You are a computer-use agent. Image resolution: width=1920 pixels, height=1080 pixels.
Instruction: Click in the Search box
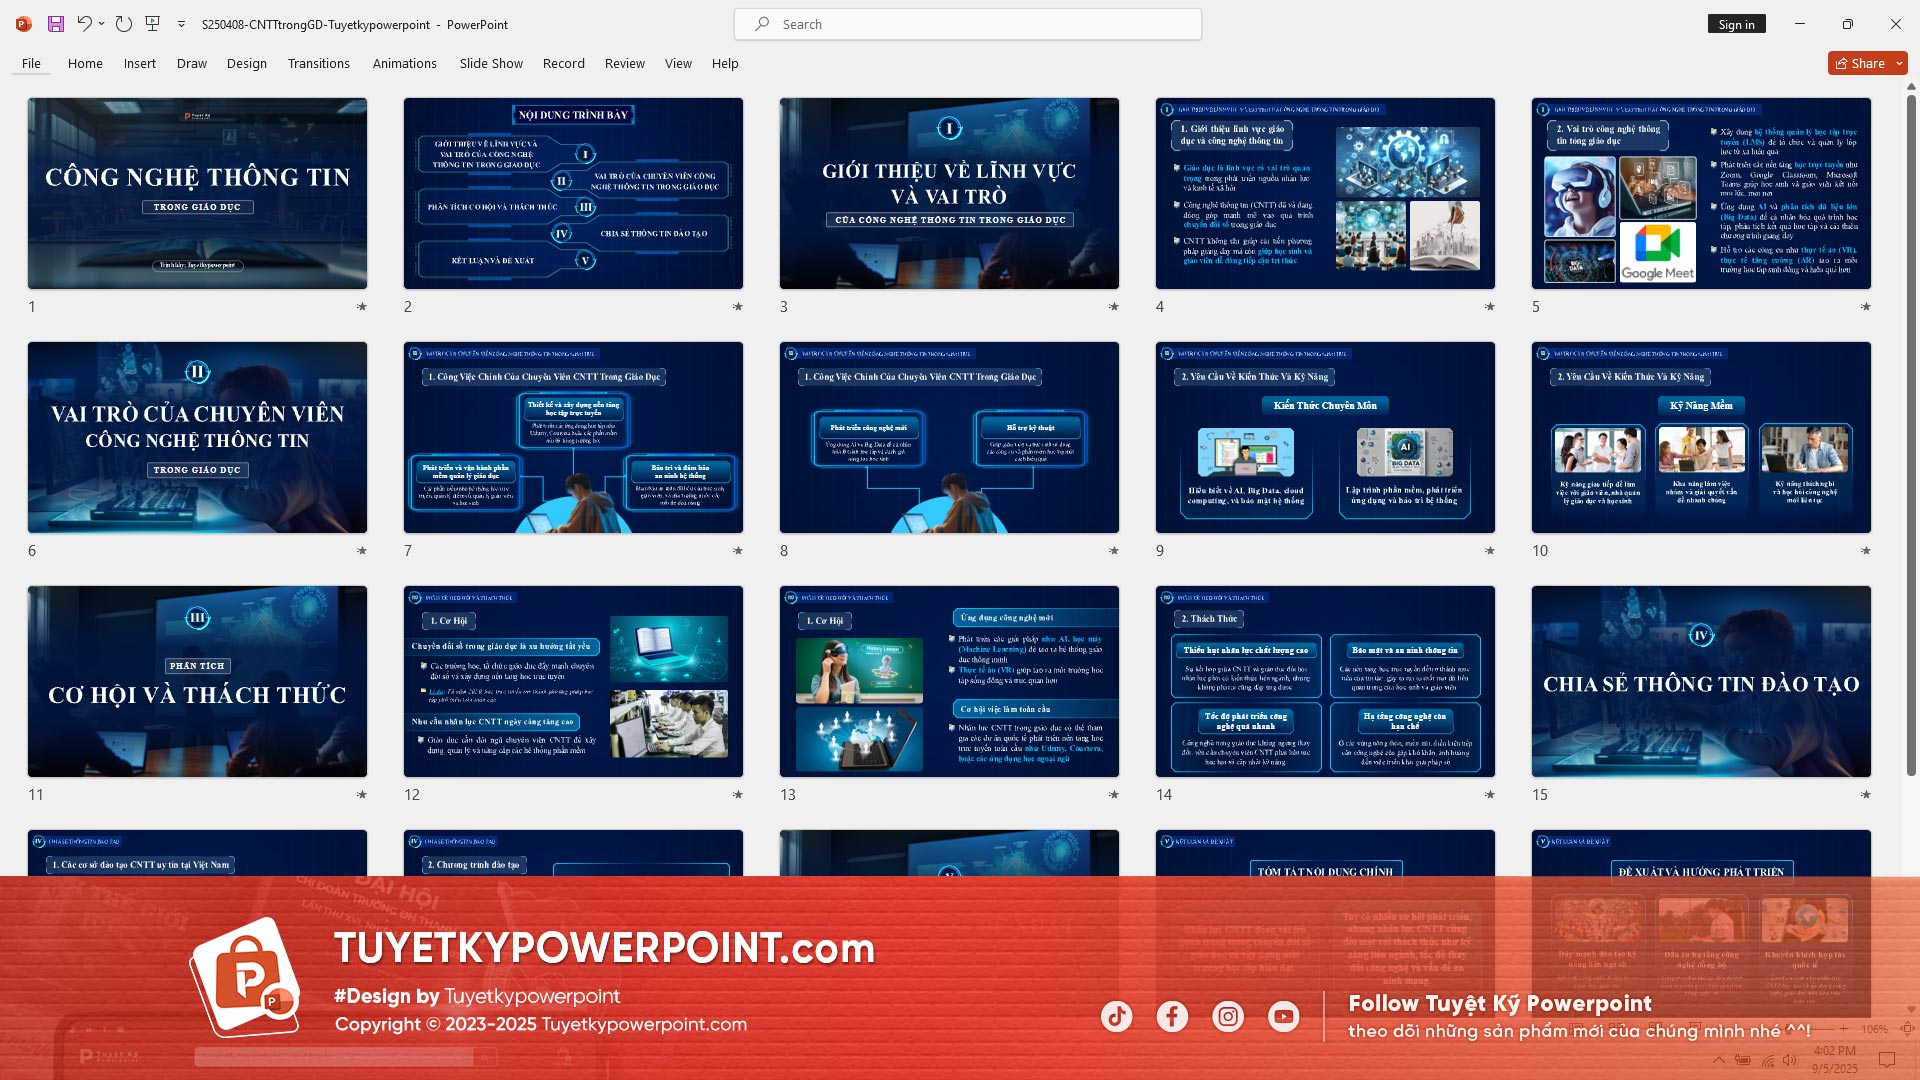(968, 24)
